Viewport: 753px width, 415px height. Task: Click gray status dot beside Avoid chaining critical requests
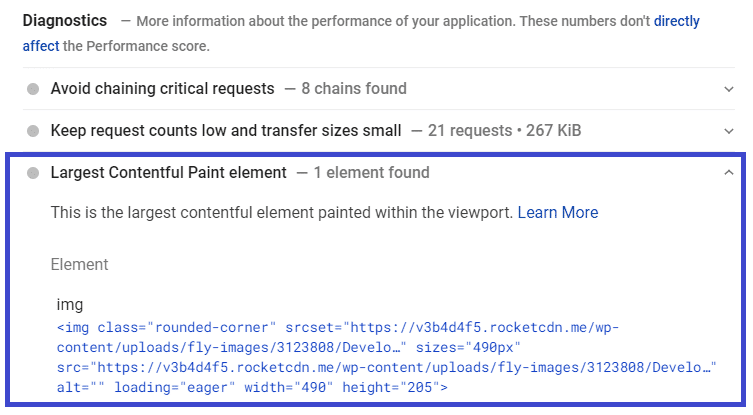[33, 89]
